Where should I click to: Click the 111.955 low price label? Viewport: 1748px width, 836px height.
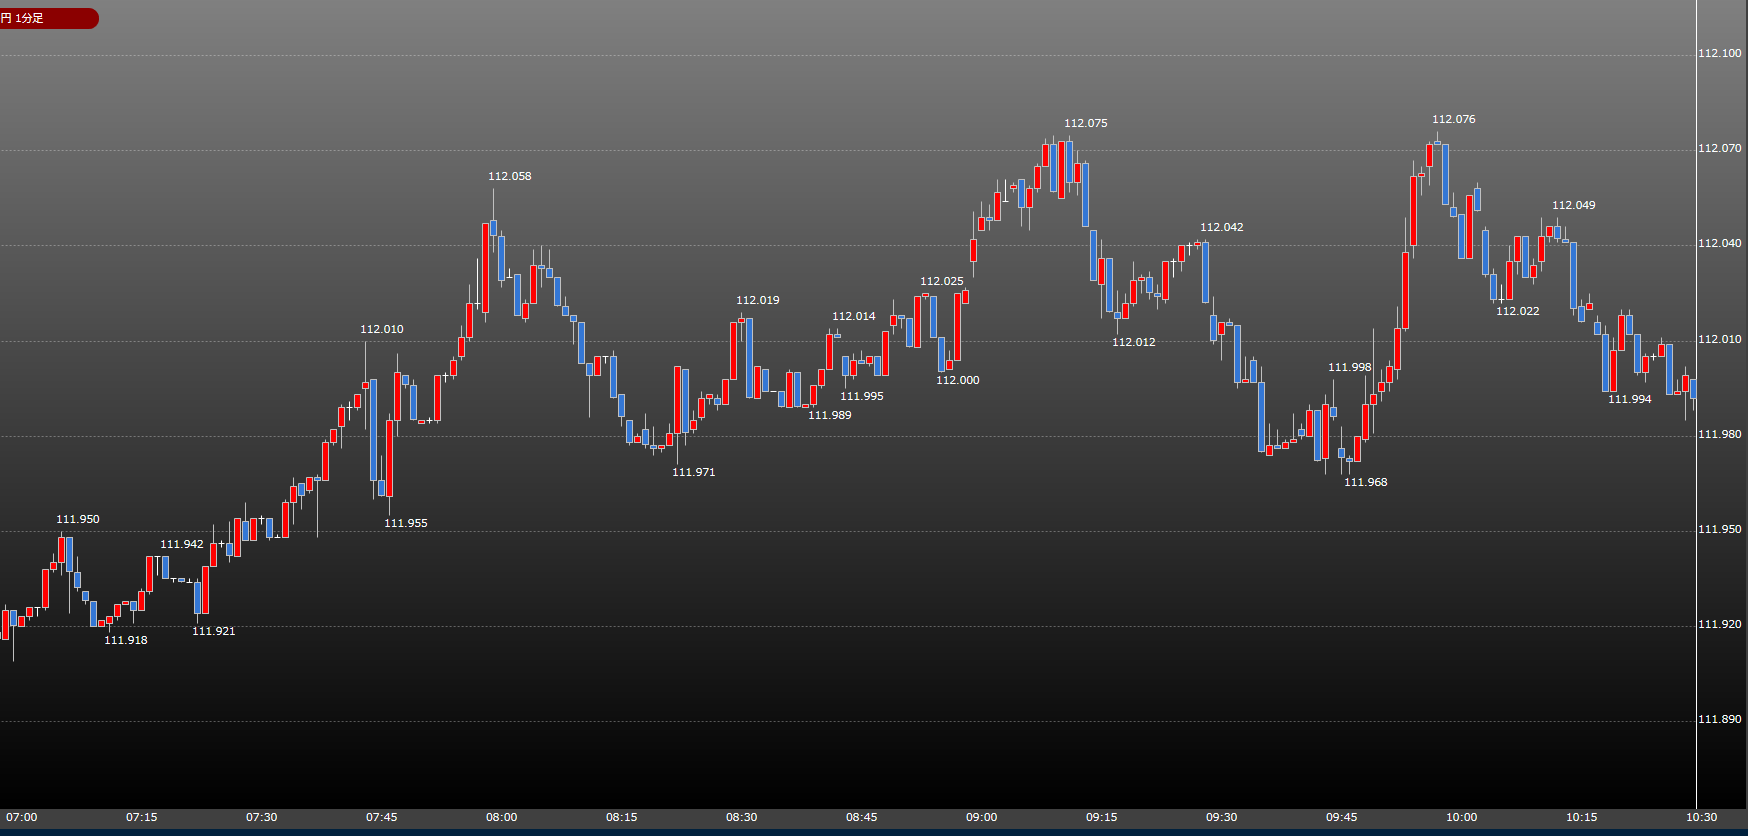406,523
